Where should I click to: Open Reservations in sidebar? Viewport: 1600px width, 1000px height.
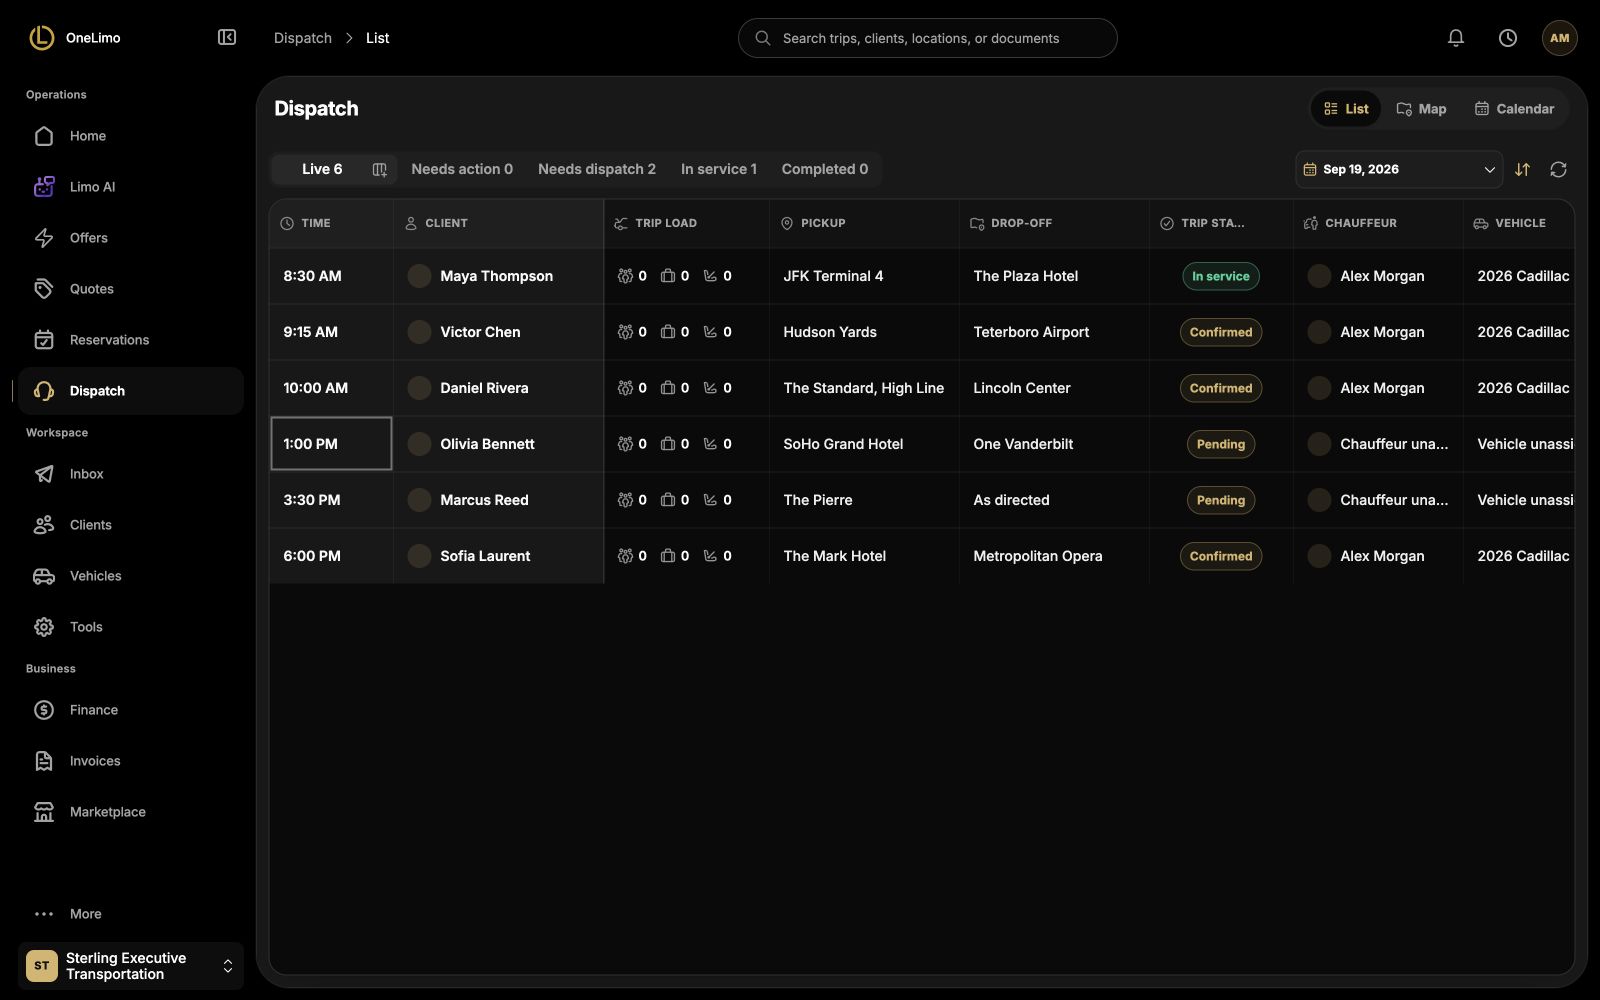pos(130,340)
